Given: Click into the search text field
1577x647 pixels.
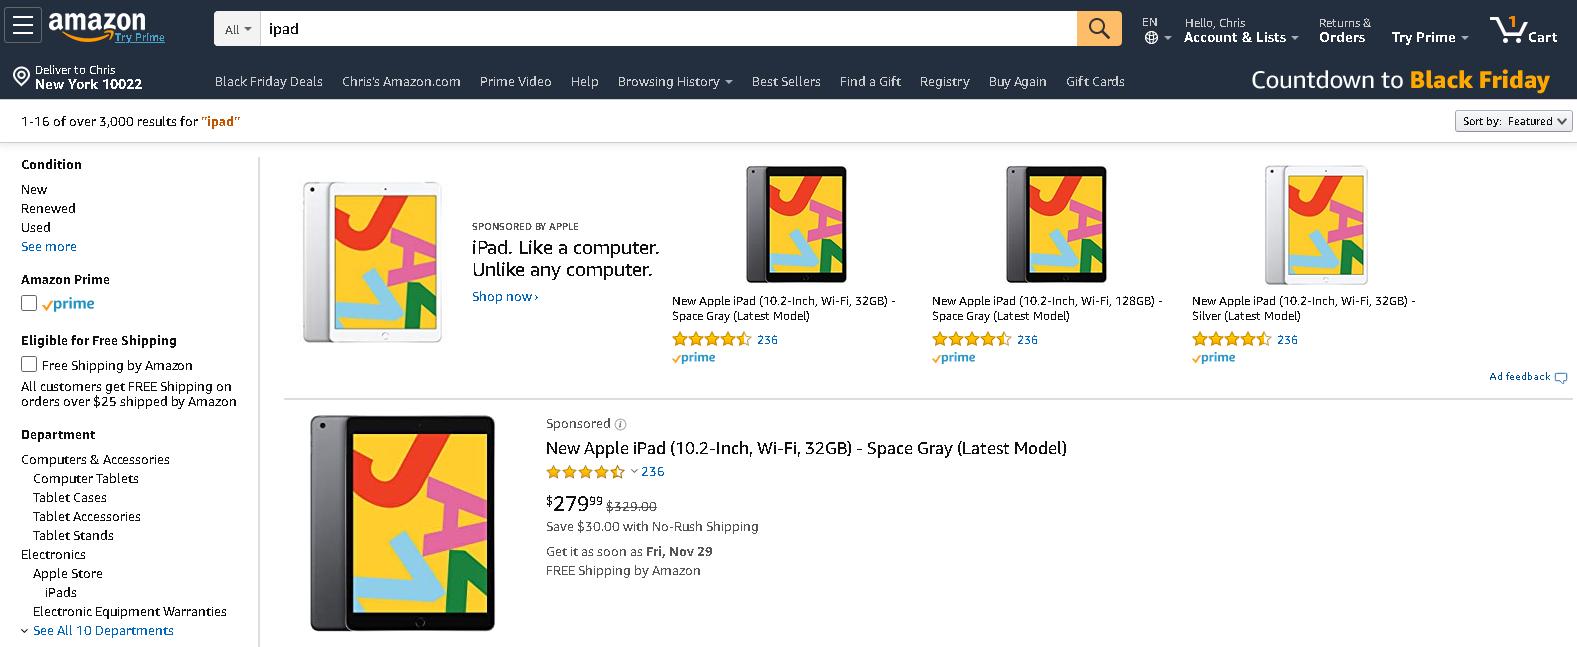Looking at the screenshot, I should (668, 29).
